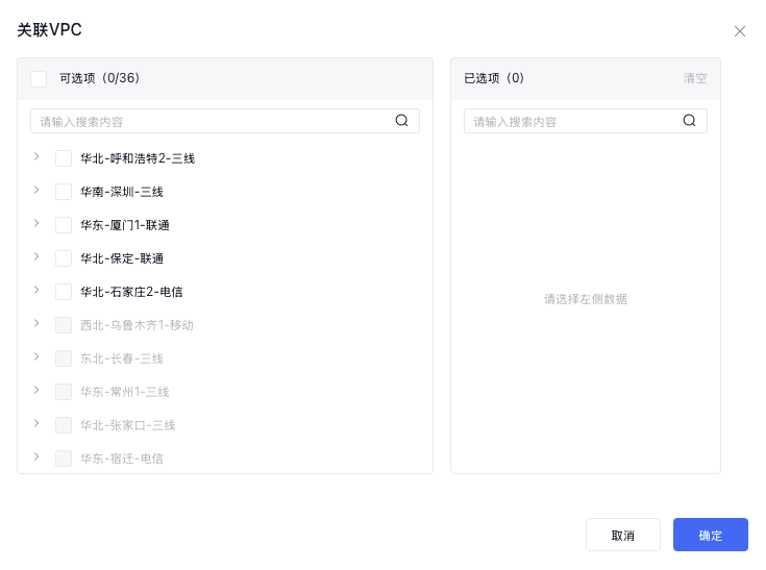Tick the 华东-厦门1-联通 checkbox

[64, 225]
